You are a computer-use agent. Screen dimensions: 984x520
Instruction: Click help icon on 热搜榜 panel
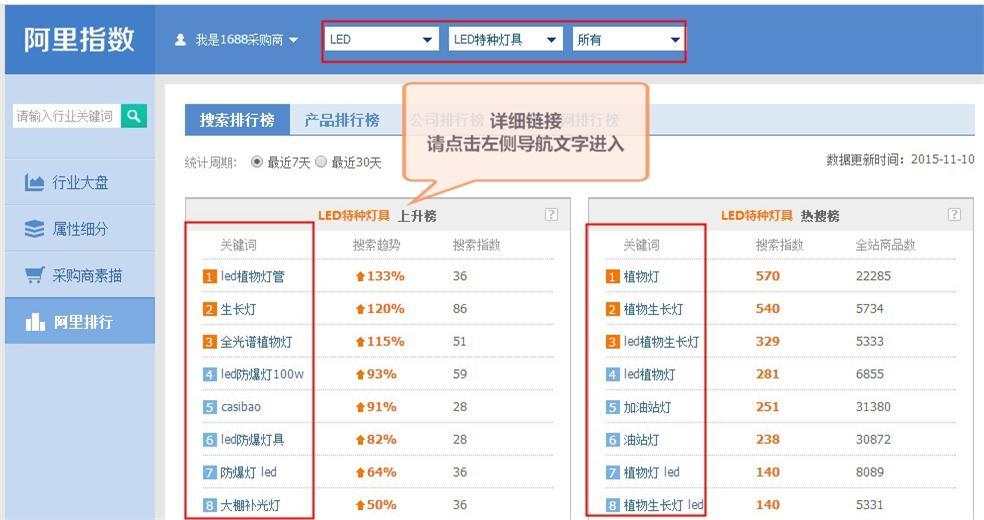click(x=954, y=215)
